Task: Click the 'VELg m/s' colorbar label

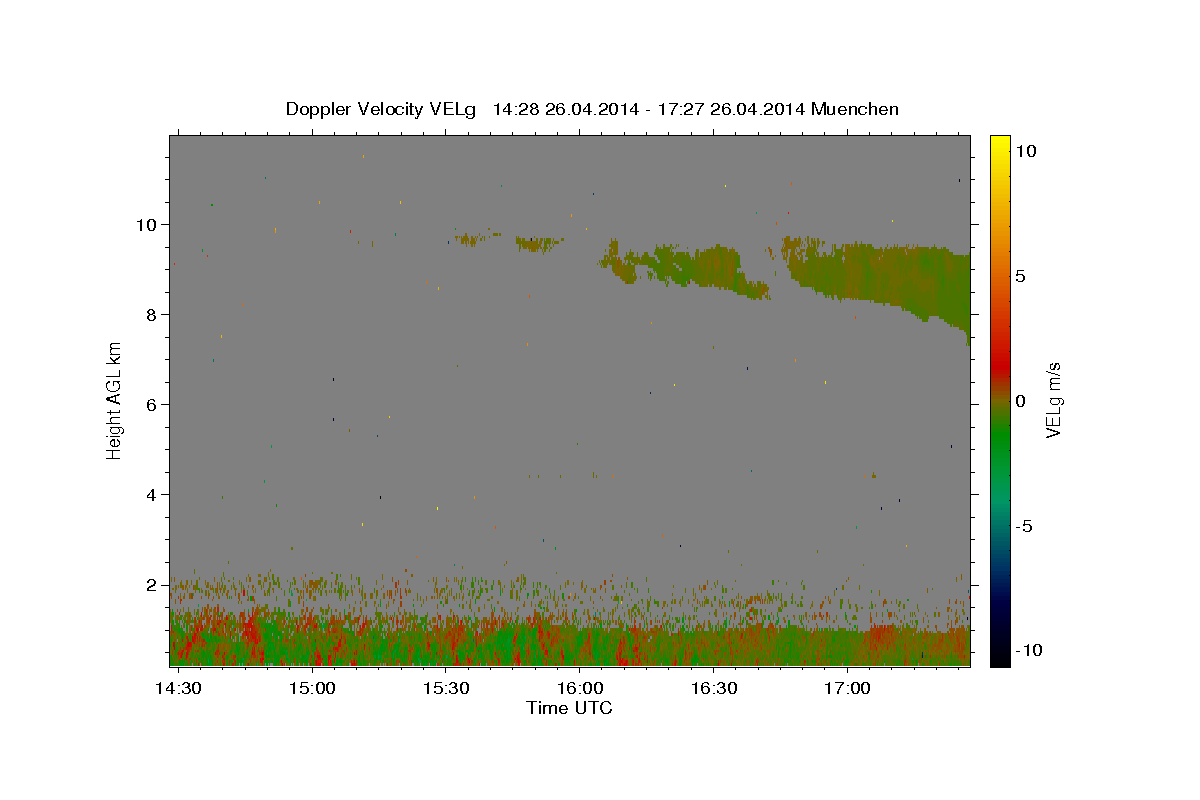Action: (1053, 401)
